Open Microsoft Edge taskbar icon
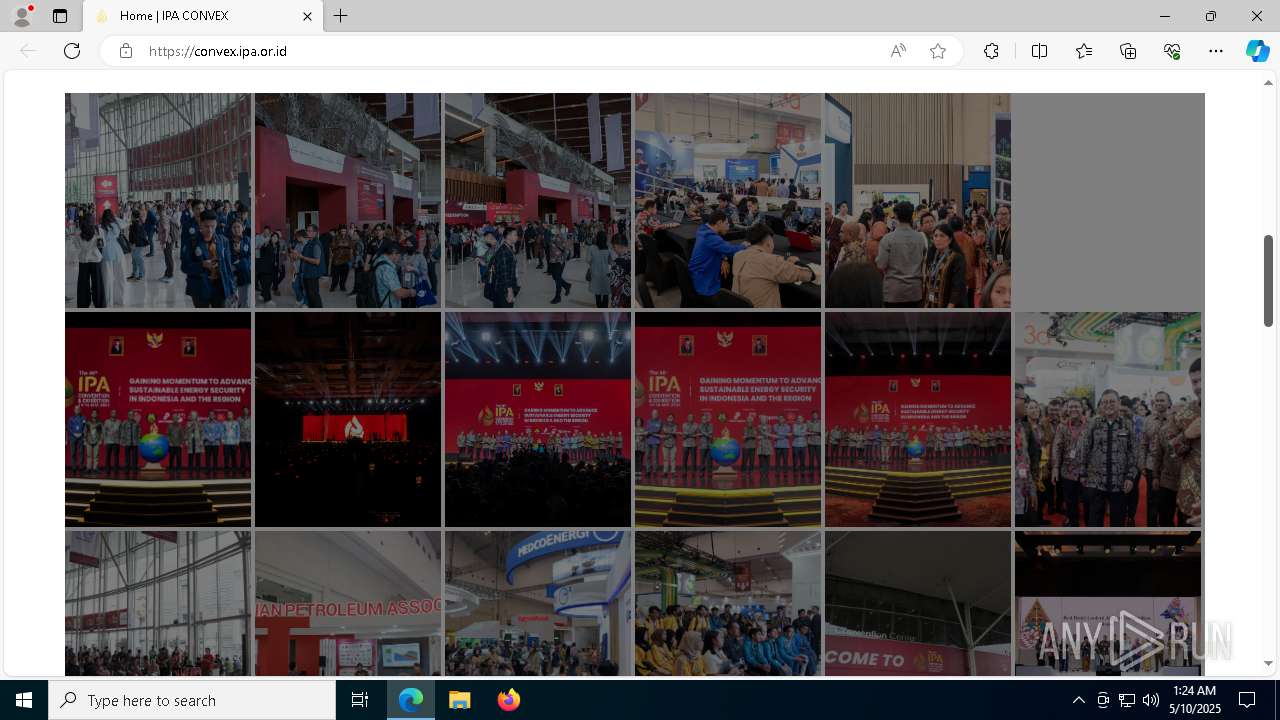Screen dimensions: 1280x720 tap(411, 700)
